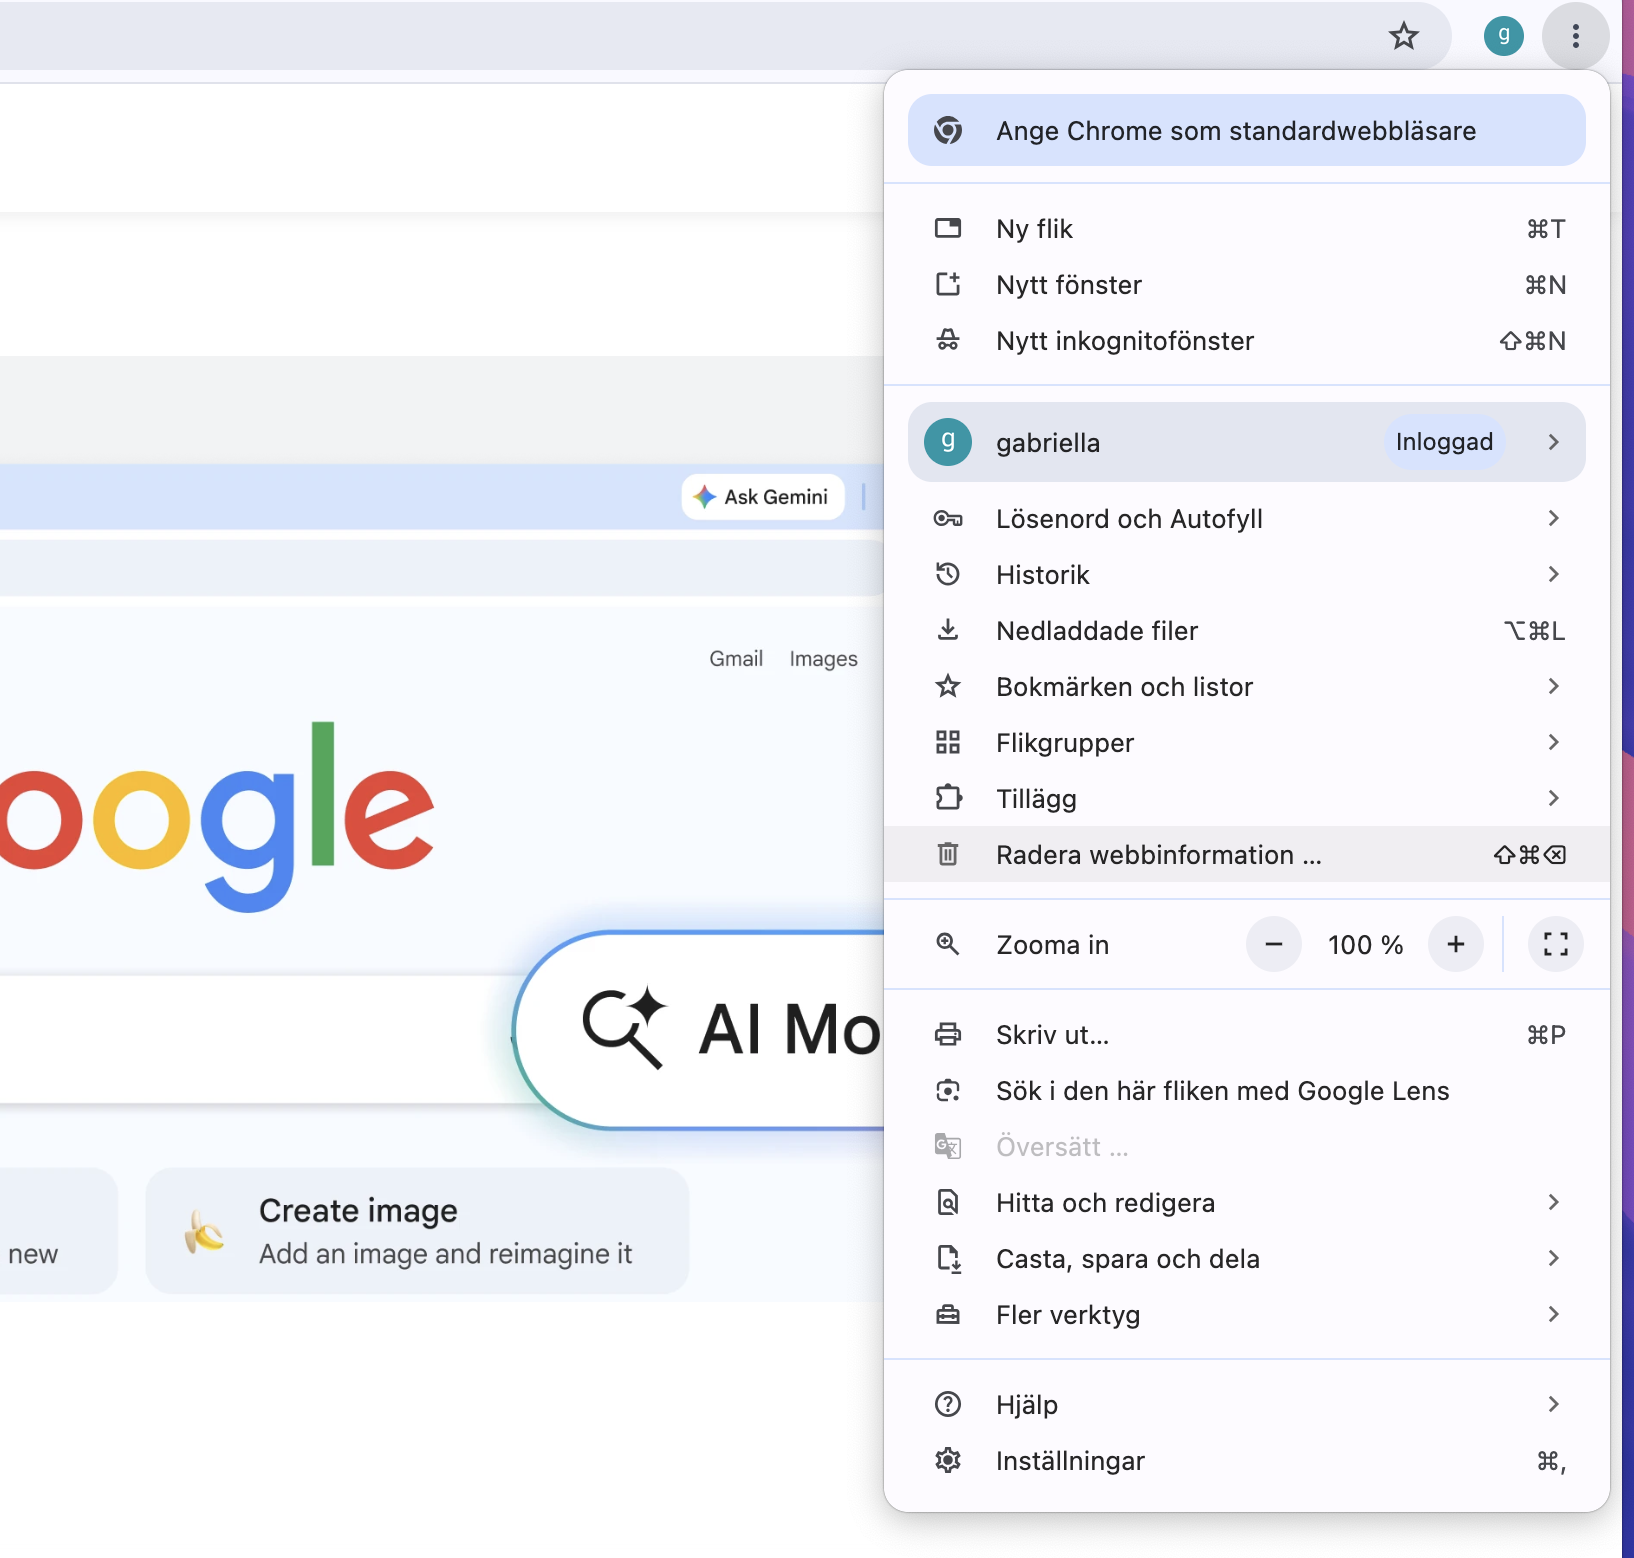Screen dimensions: 1634x1558
Task: Select Ny flik menu item
Action: (x=1247, y=228)
